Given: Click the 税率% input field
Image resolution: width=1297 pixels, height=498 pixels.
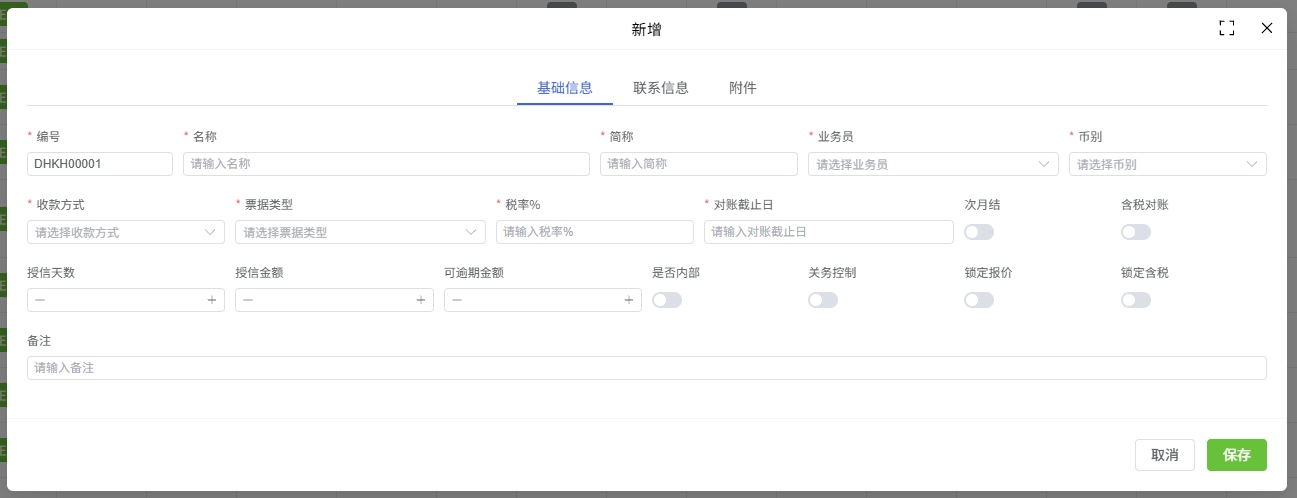Looking at the screenshot, I should [595, 232].
